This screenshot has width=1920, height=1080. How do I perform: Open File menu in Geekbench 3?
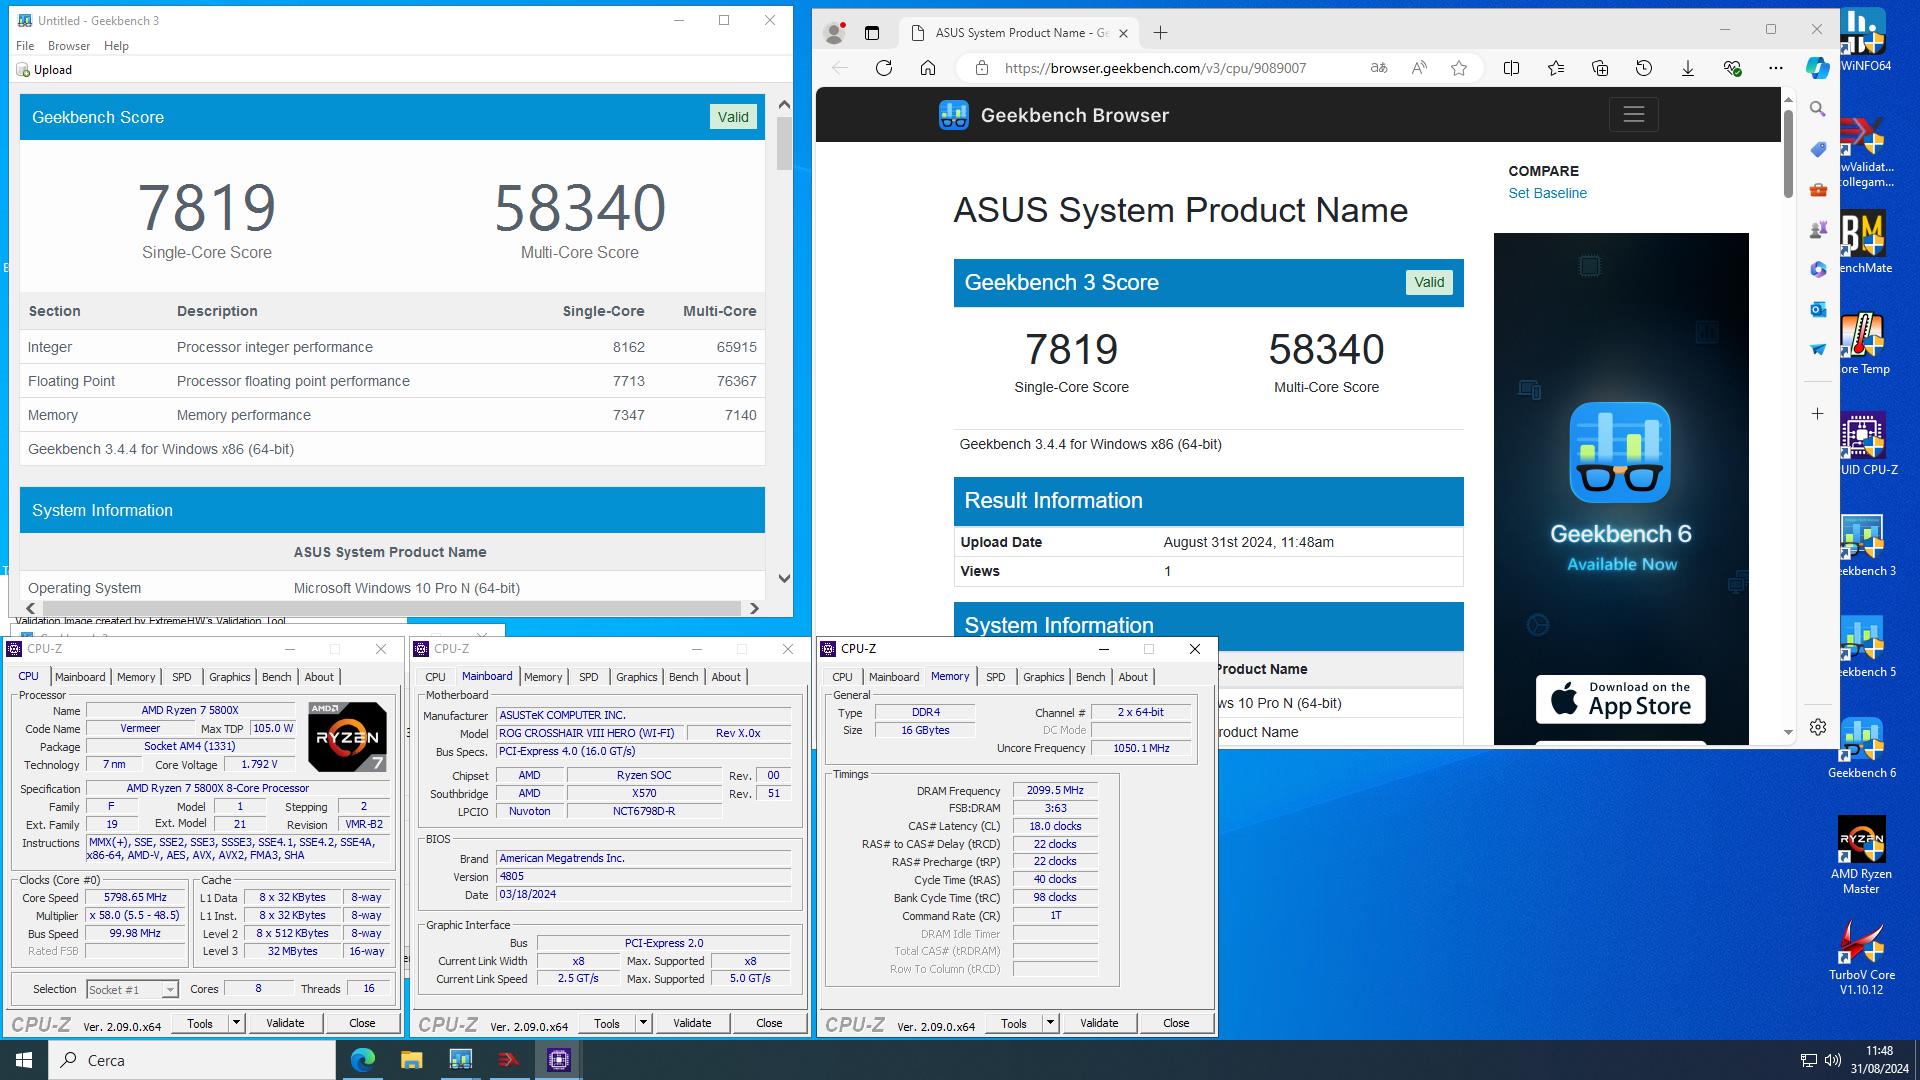25,46
